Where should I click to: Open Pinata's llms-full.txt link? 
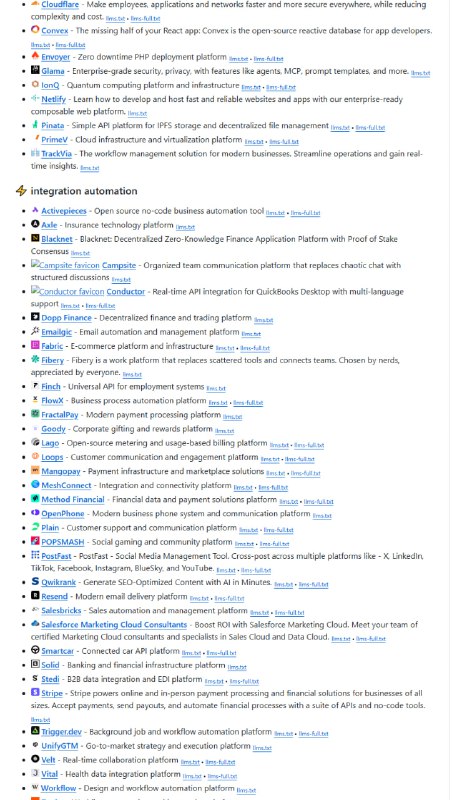pyautogui.click(x=370, y=128)
